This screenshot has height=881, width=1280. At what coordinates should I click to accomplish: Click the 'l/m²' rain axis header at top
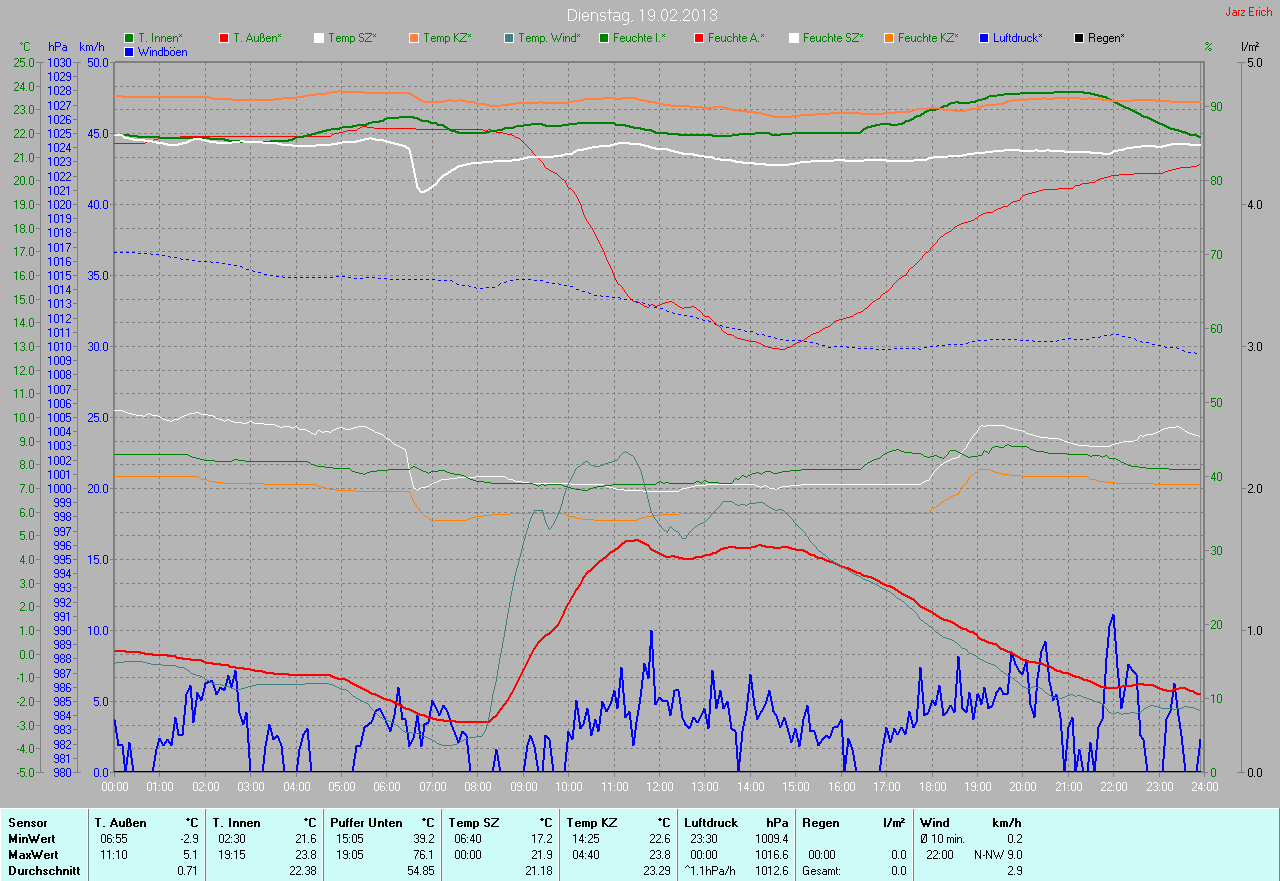(1248, 47)
